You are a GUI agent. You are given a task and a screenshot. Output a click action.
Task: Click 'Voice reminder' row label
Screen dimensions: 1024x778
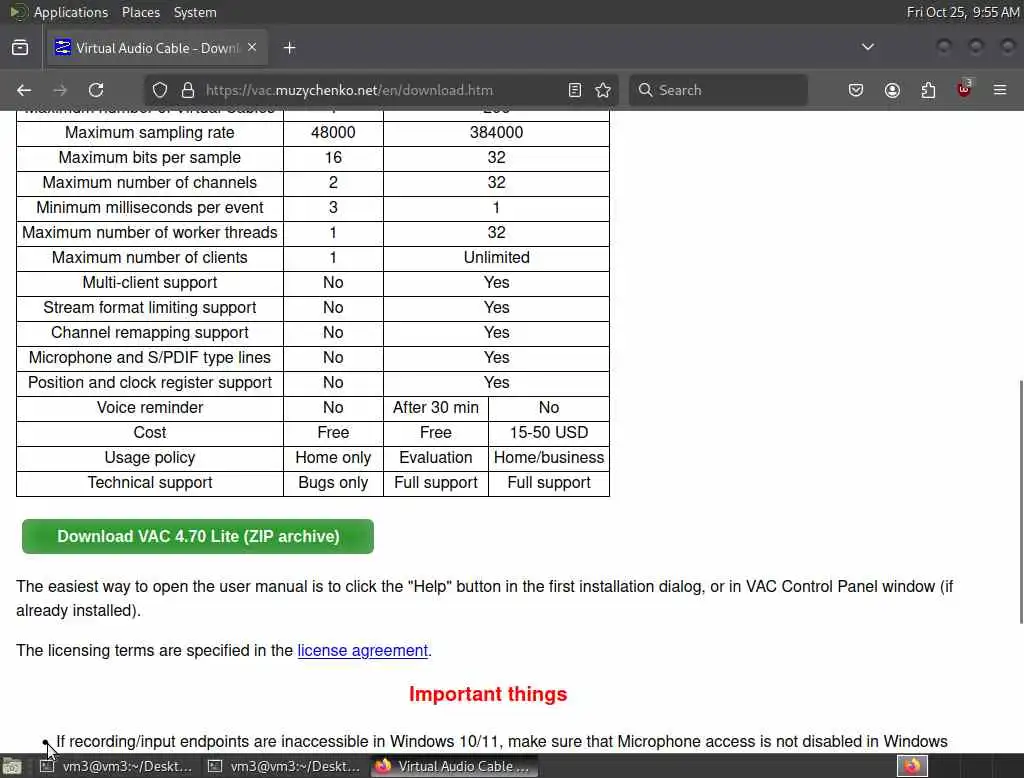(x=150, y=408)
